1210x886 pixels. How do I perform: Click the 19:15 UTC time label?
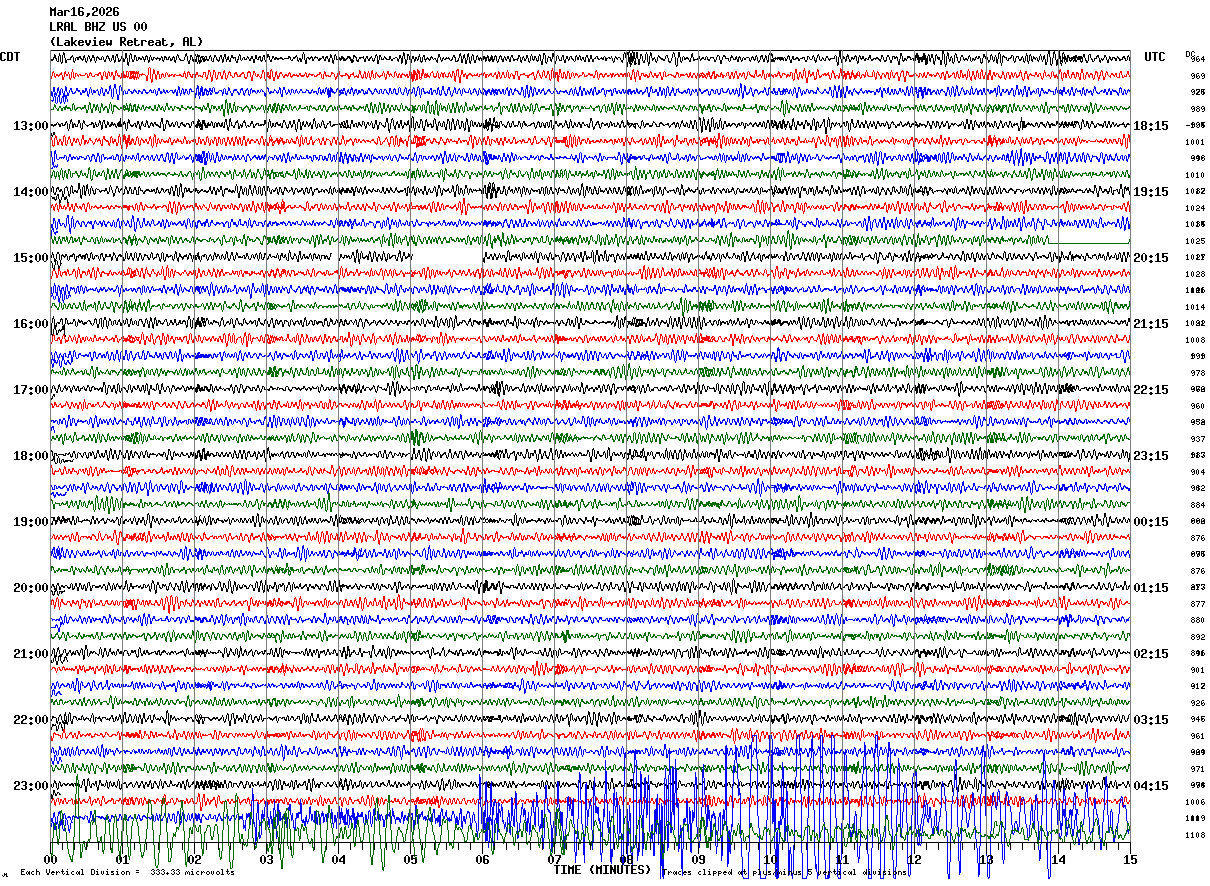[x=1151, y=192]
